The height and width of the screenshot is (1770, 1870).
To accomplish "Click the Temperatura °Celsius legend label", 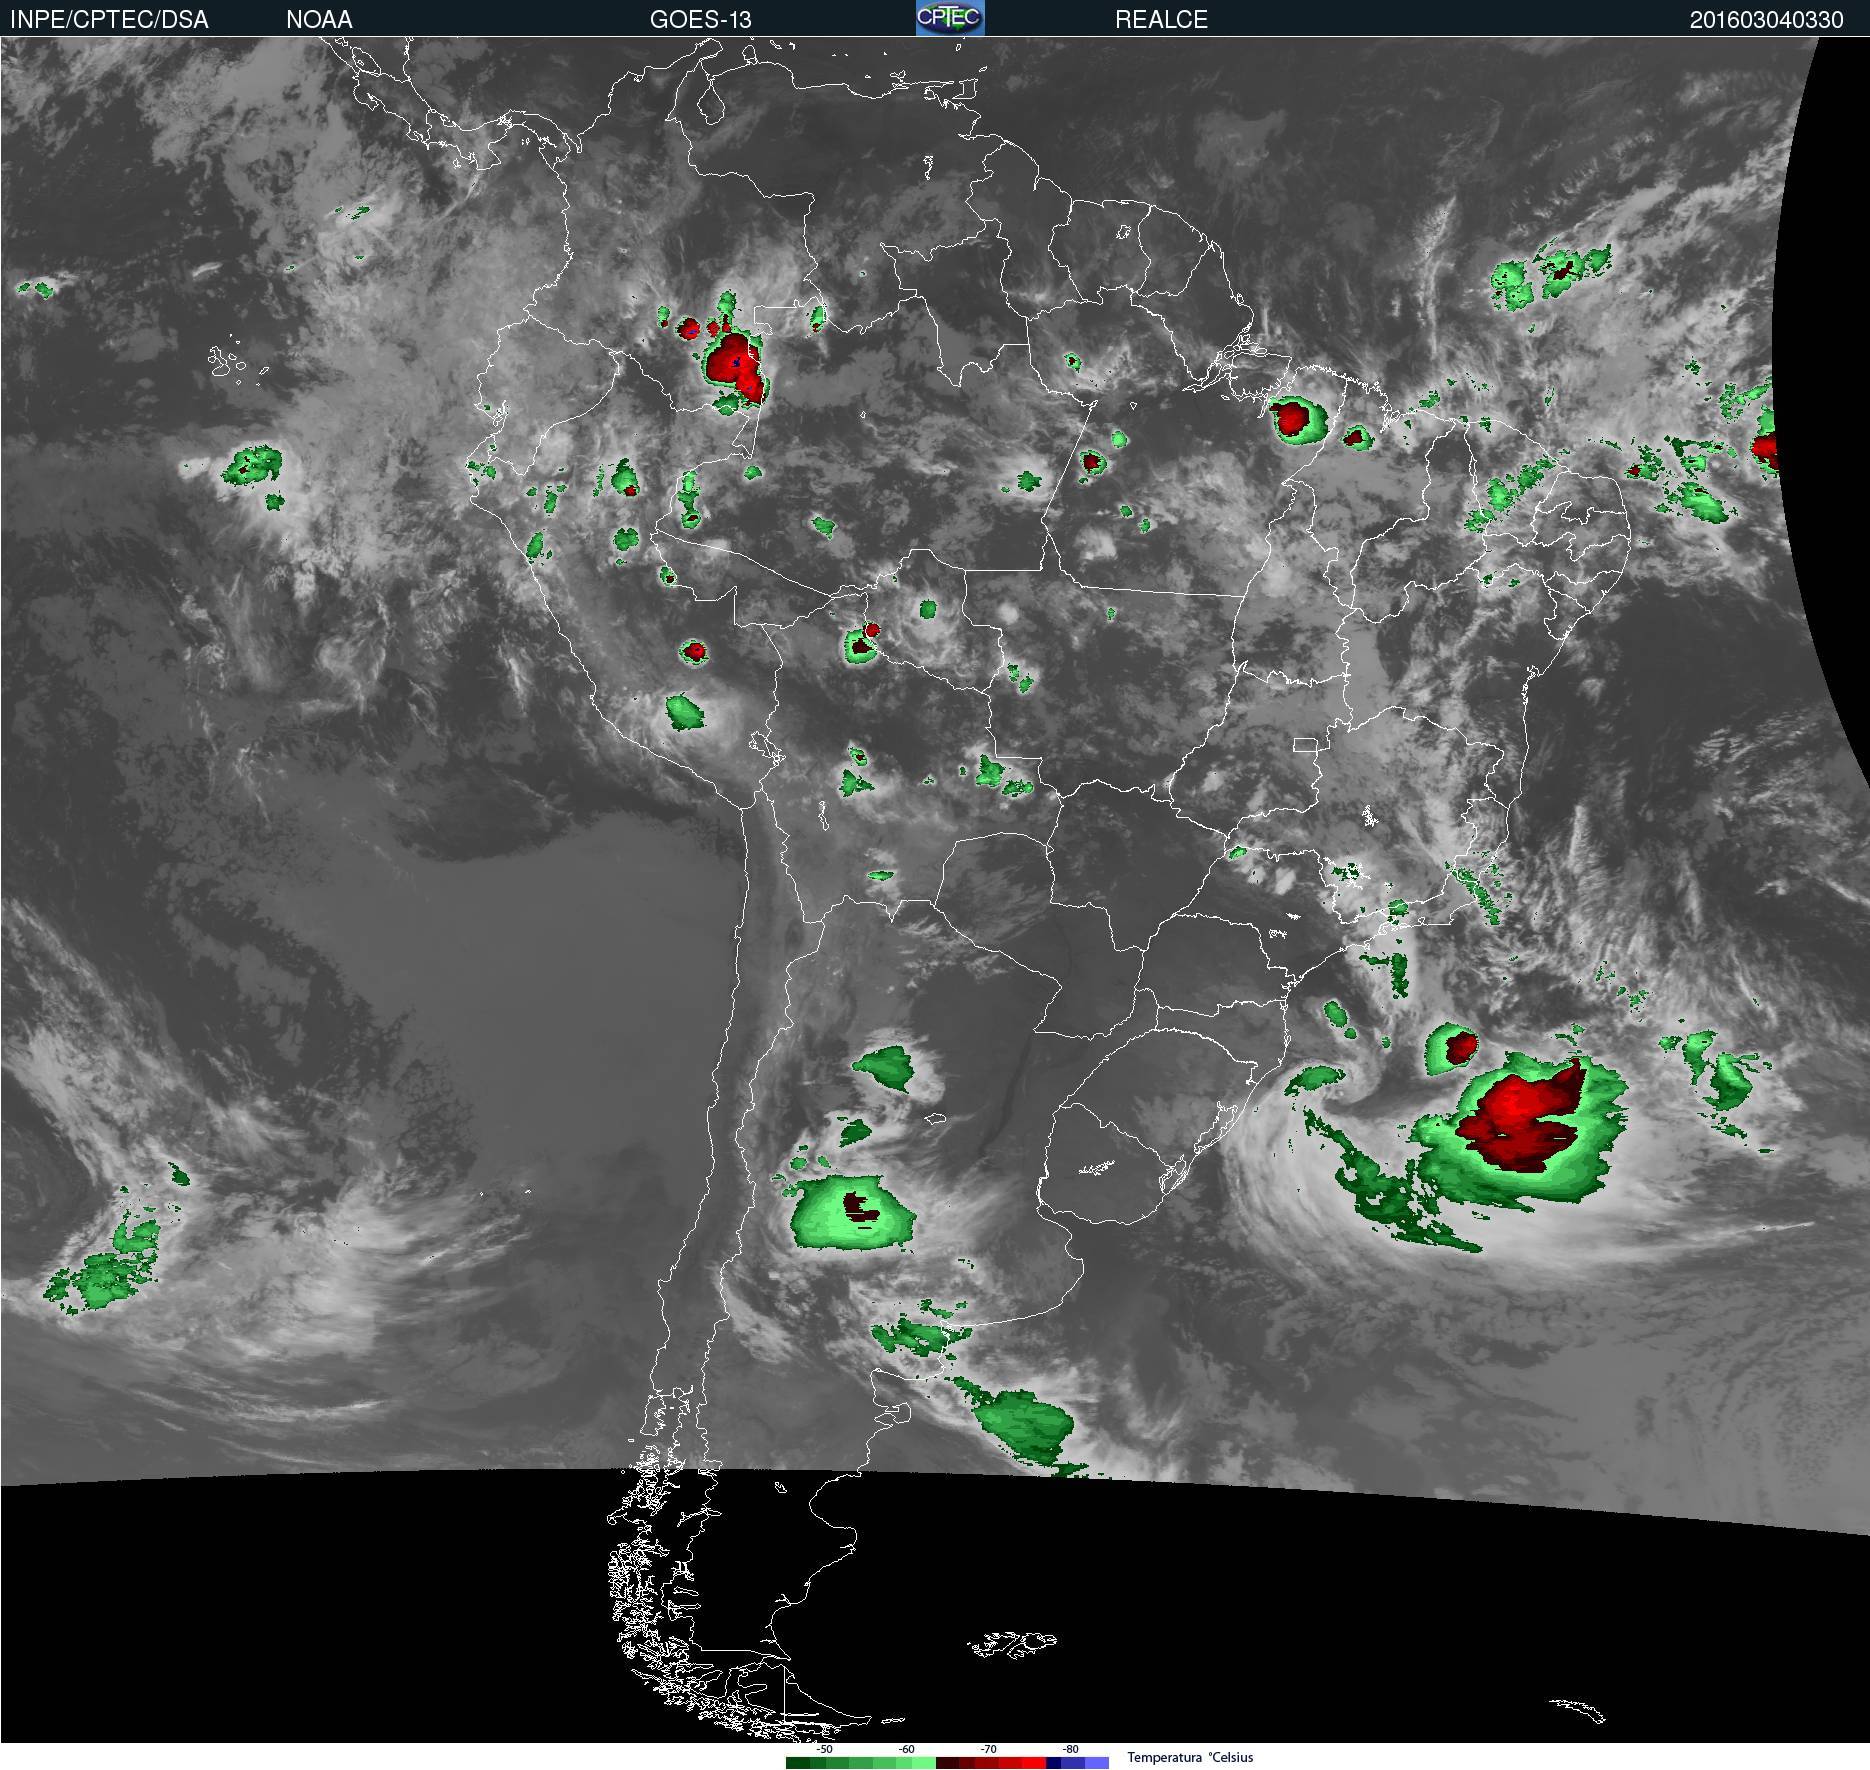I will pyautogui.click(x=1190, y=1757).
